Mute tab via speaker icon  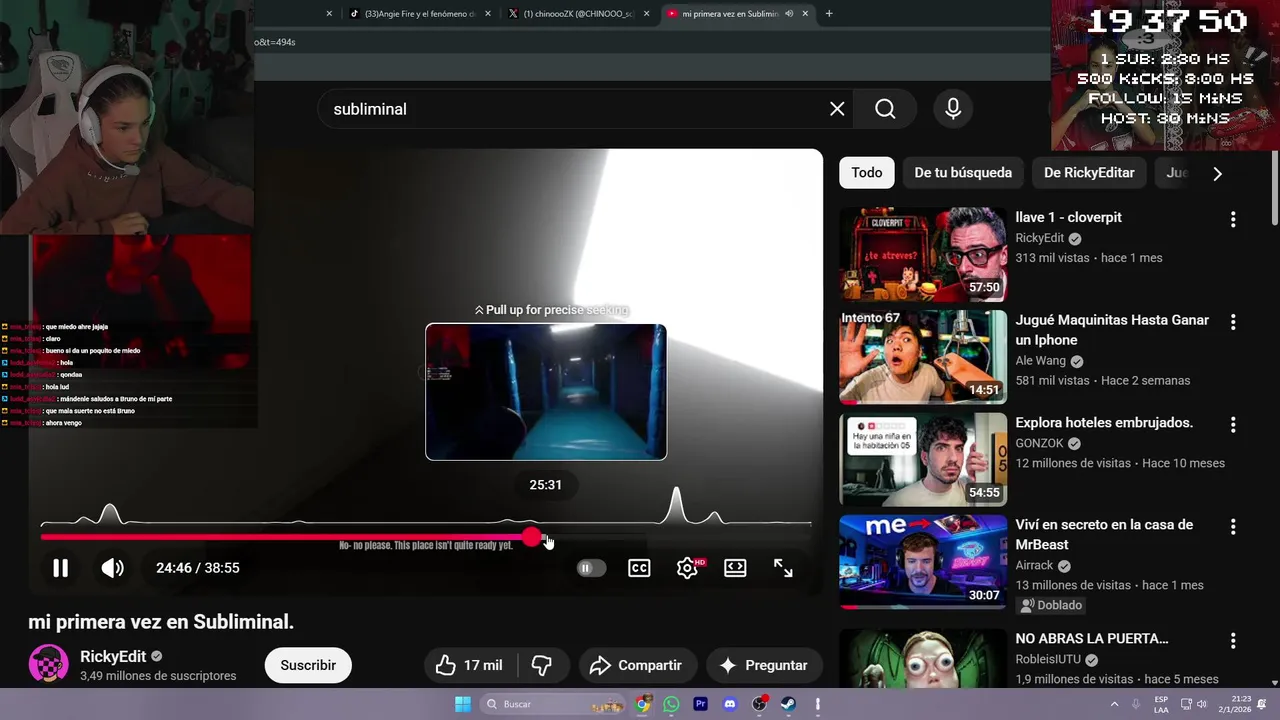789,14
